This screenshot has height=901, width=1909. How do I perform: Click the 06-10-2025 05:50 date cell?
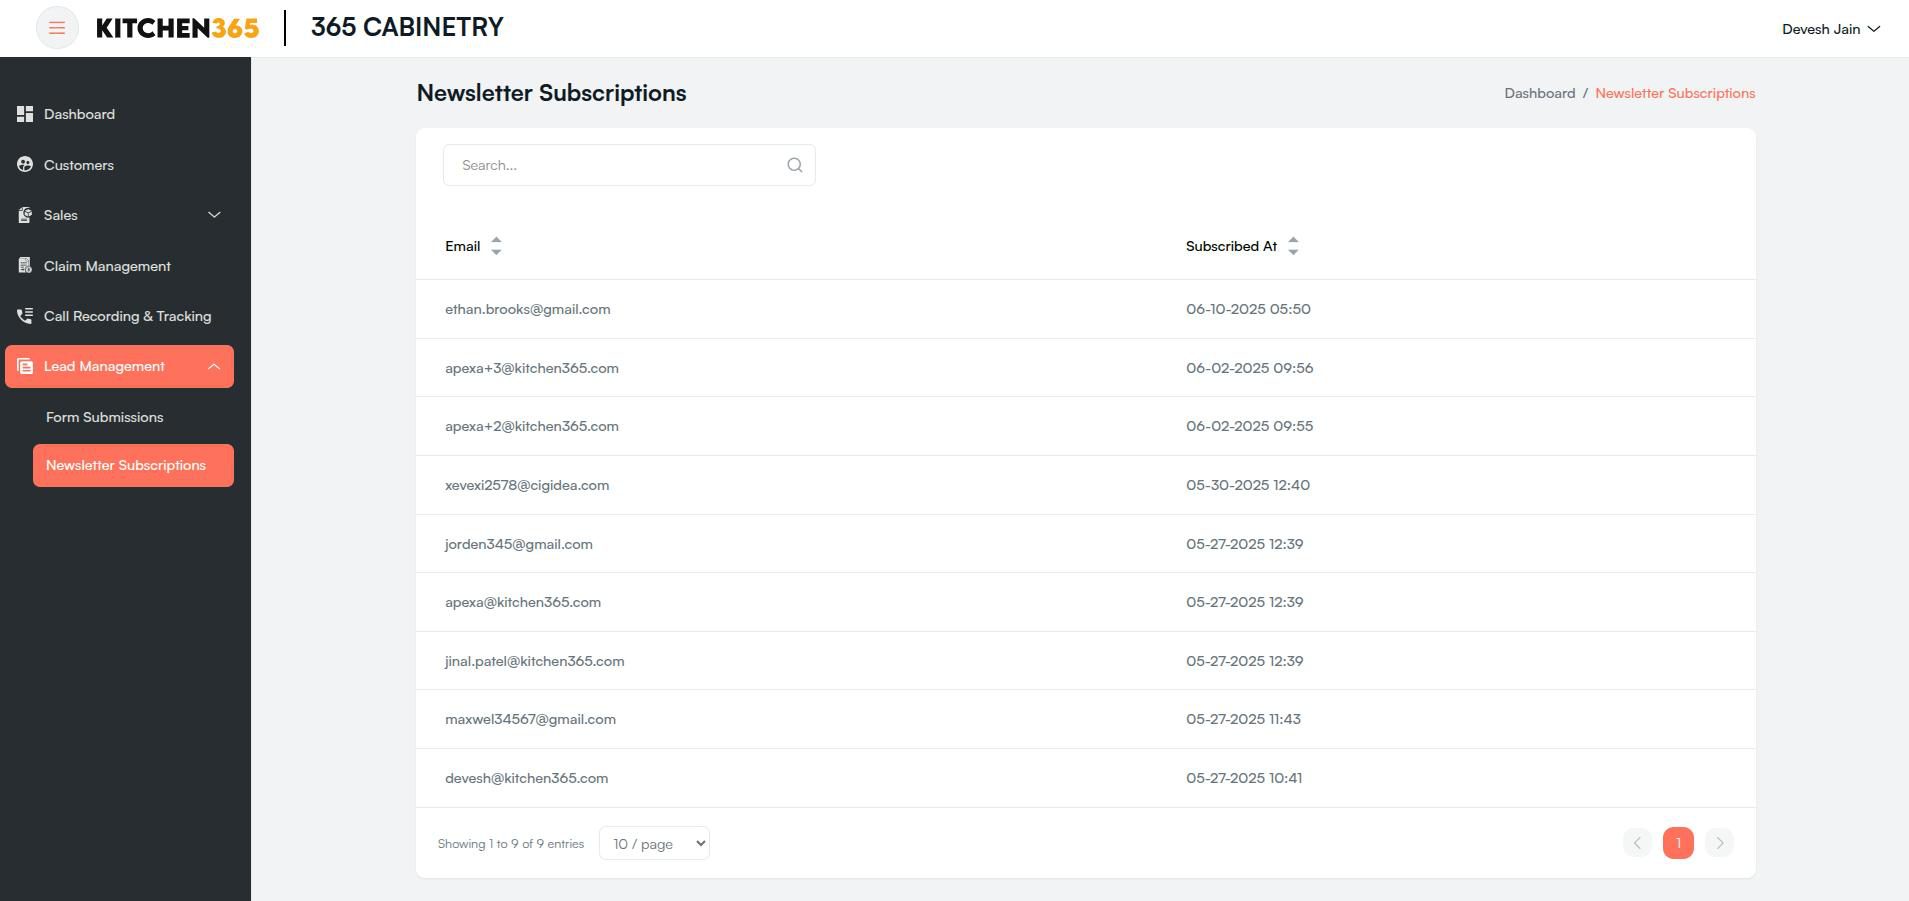click(x=1248, y=309)
